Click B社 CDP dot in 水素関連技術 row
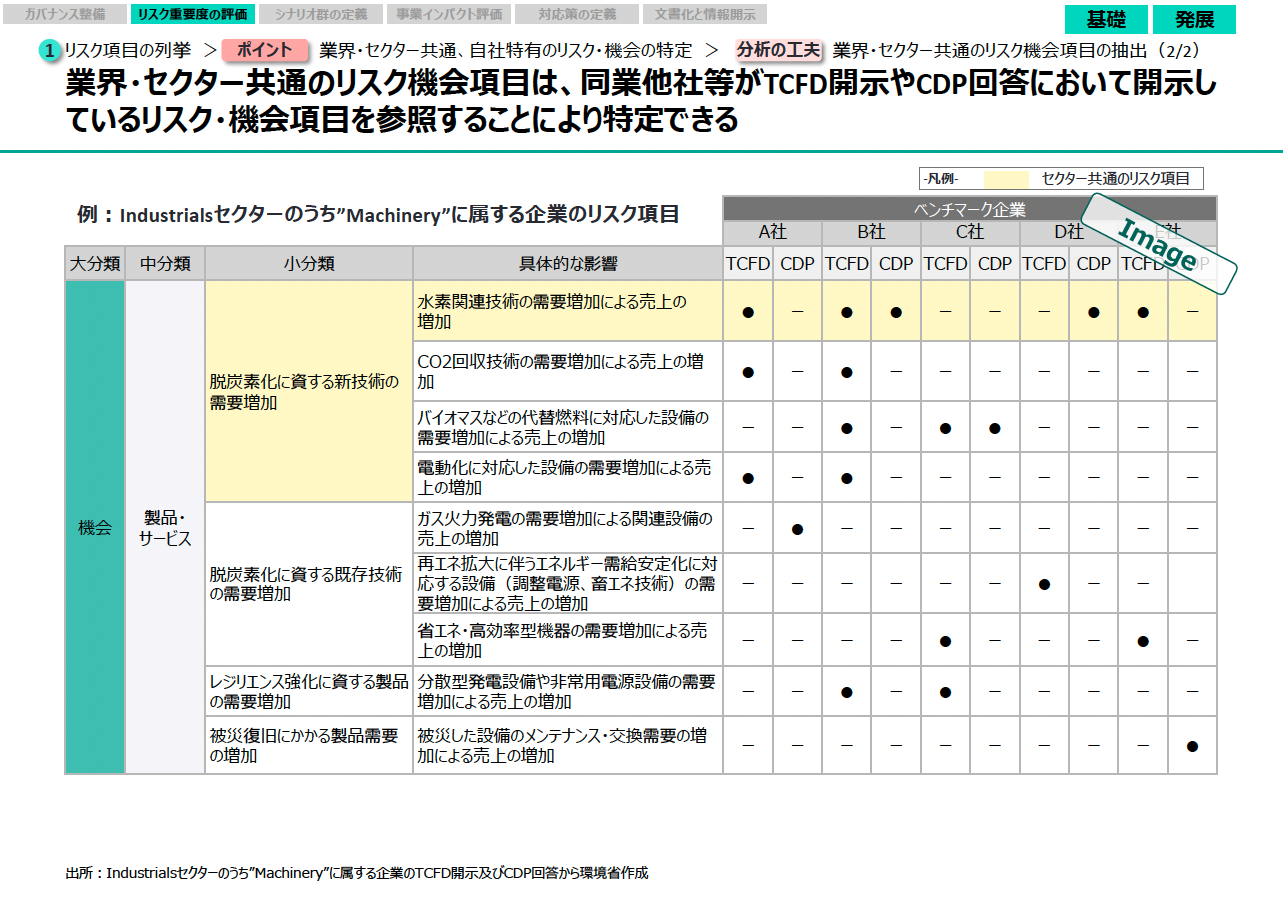The image size is (1283, 909). coord(896,312)
